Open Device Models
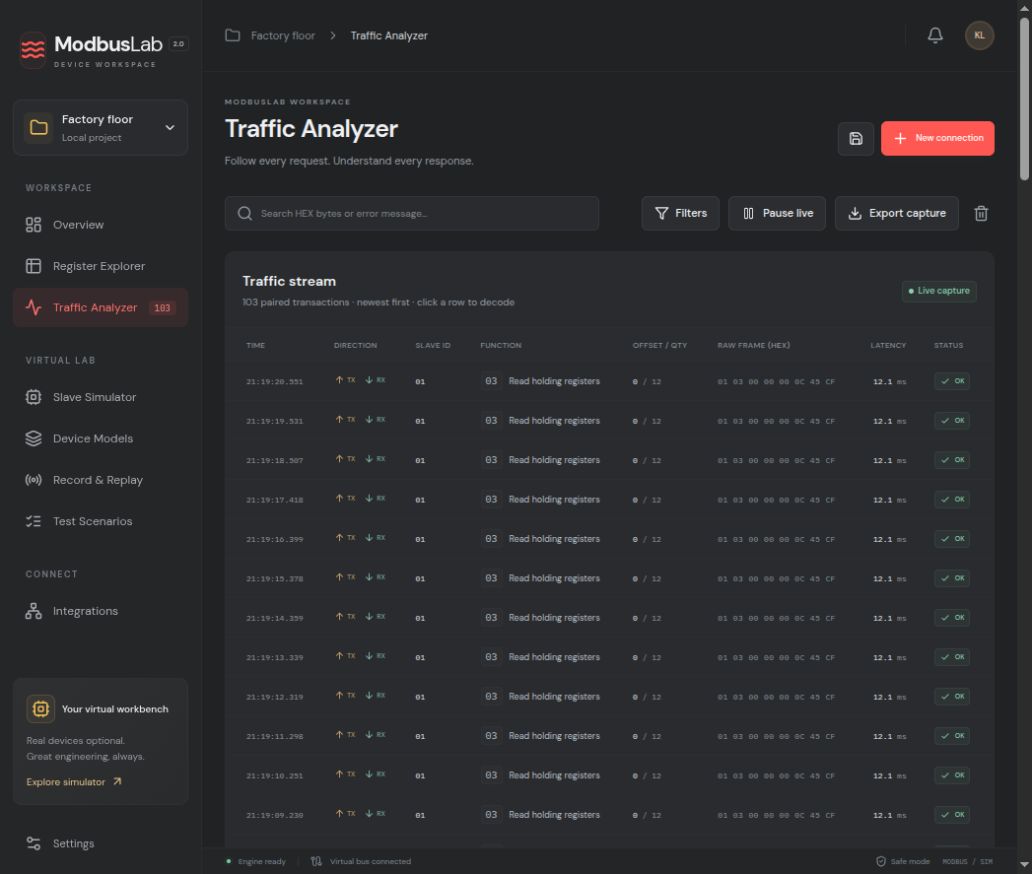This screenshot has width=1032, height=874. coord(101,438)
